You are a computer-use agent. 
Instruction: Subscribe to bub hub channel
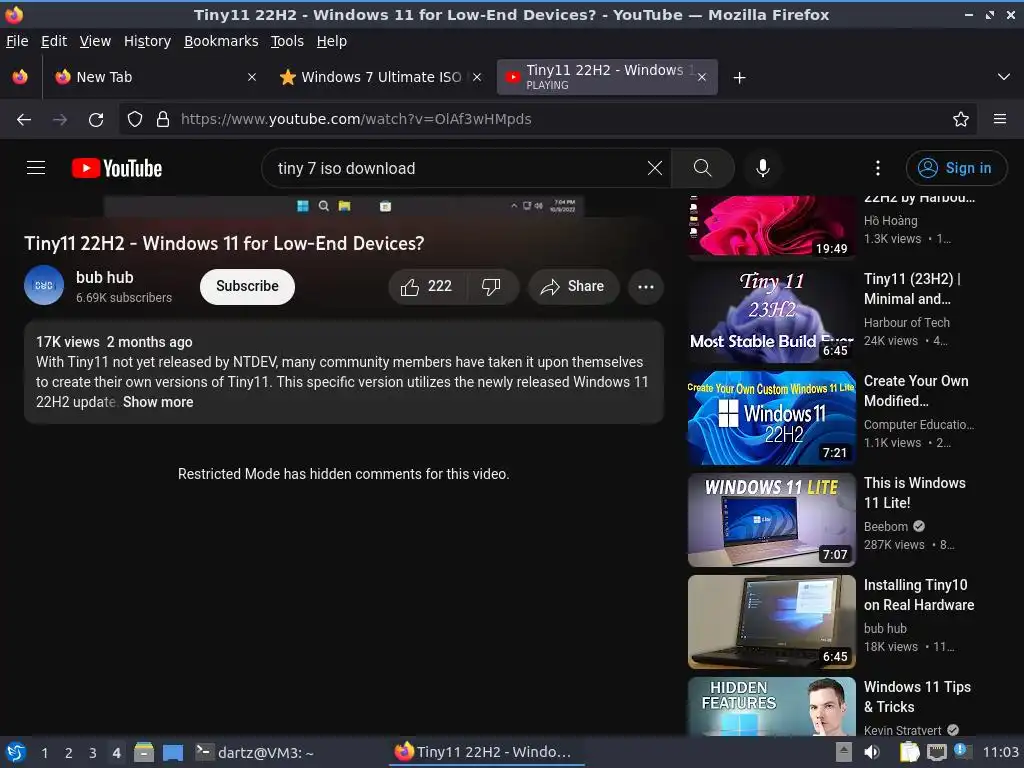[247, 287]
